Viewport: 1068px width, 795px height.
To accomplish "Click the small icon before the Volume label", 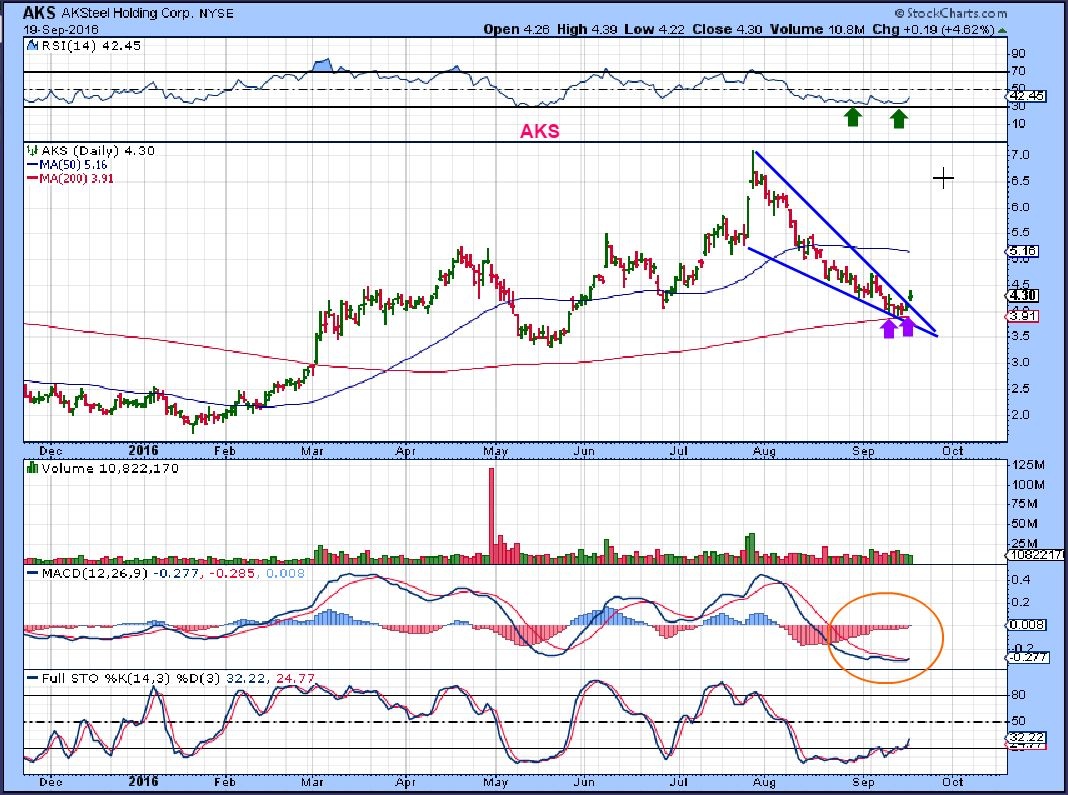I will (x=30, y=468).
